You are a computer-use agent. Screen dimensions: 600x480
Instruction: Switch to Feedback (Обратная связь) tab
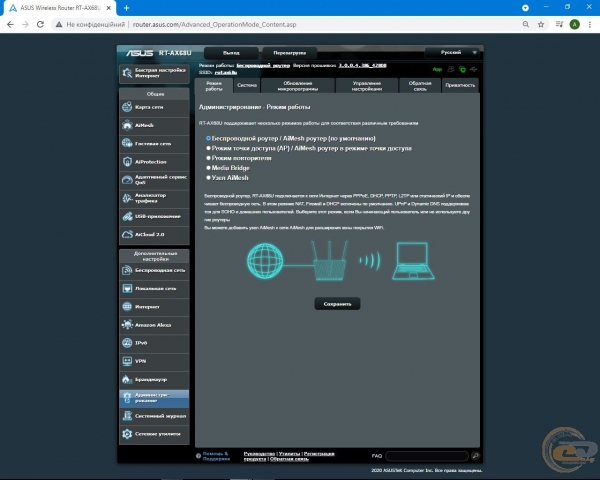pos(420,86)
